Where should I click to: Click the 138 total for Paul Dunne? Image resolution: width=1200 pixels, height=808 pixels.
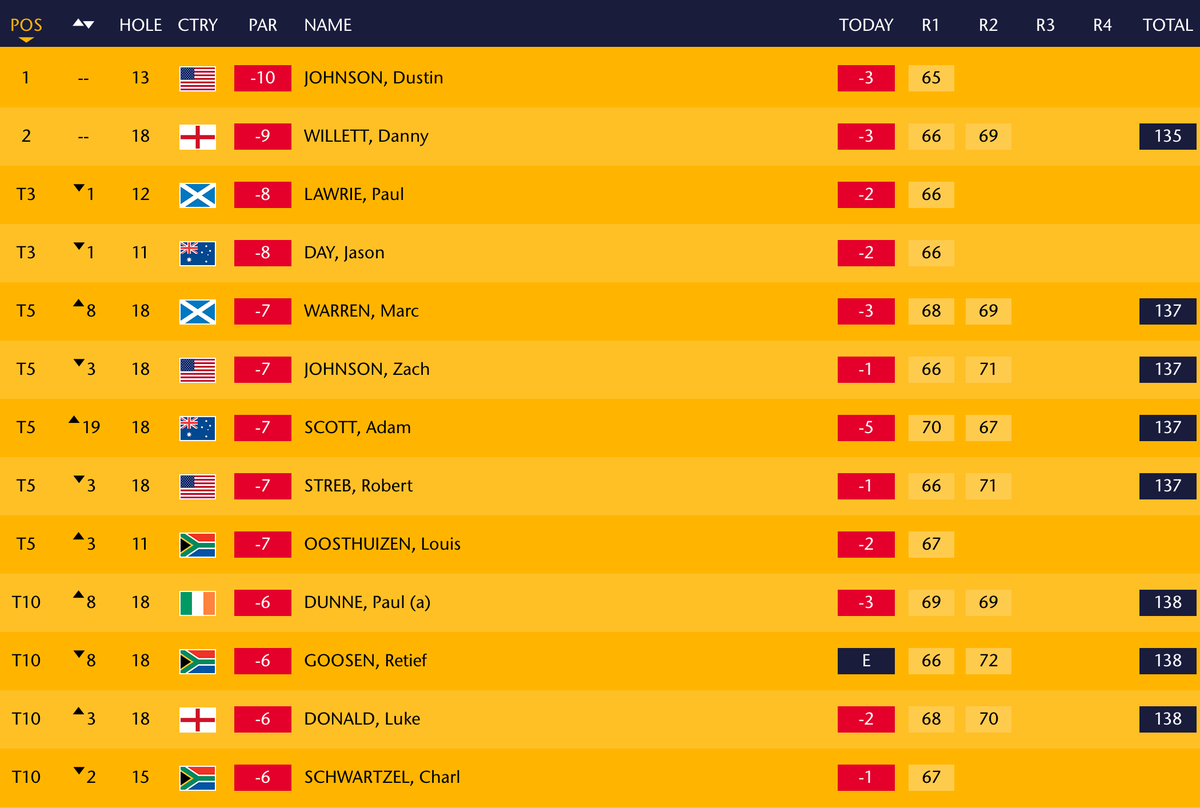(1168, 602)
